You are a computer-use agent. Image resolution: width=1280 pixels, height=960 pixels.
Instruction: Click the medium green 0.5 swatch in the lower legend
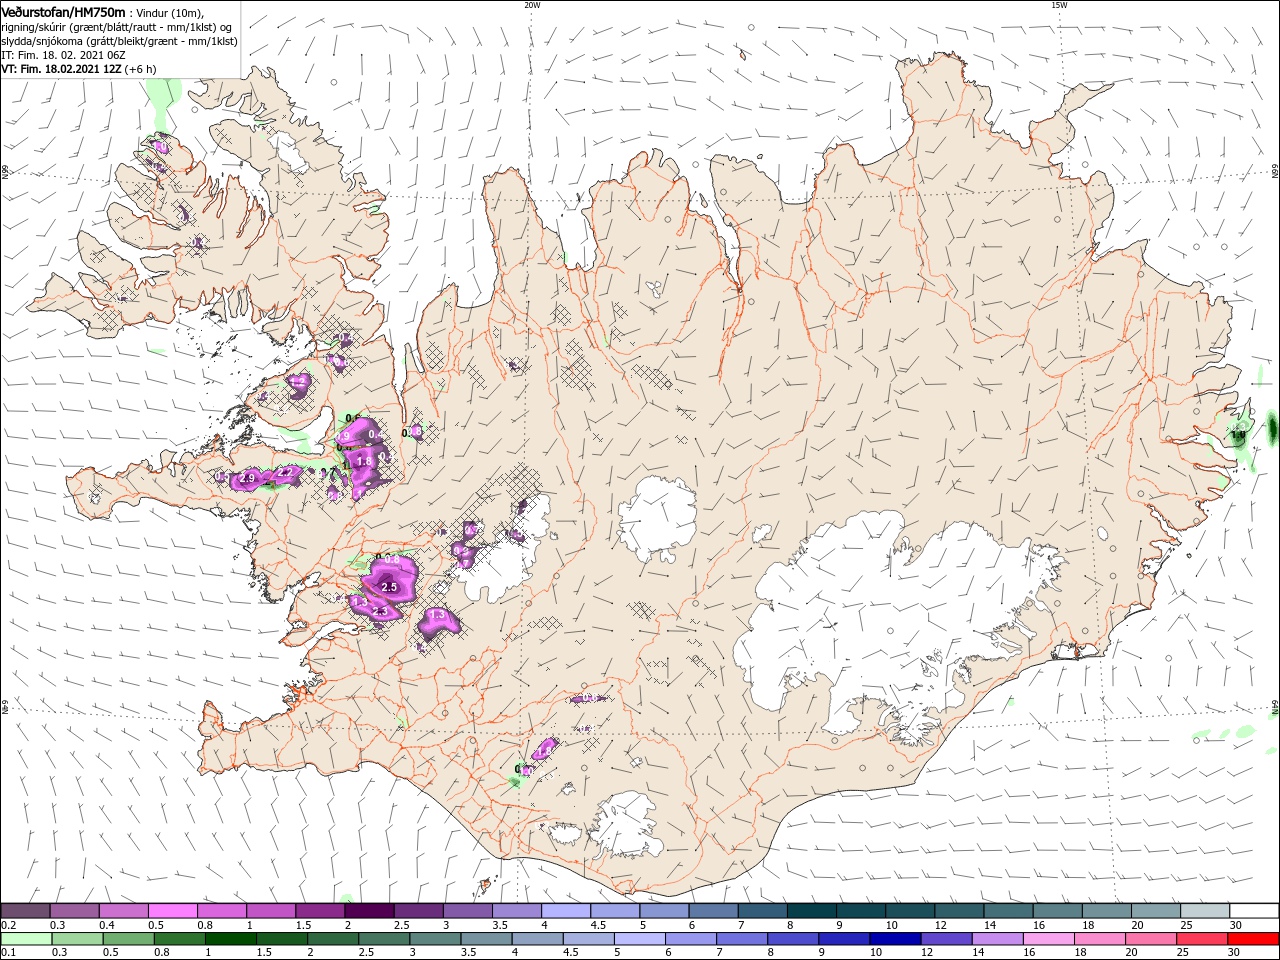[128, 939]
